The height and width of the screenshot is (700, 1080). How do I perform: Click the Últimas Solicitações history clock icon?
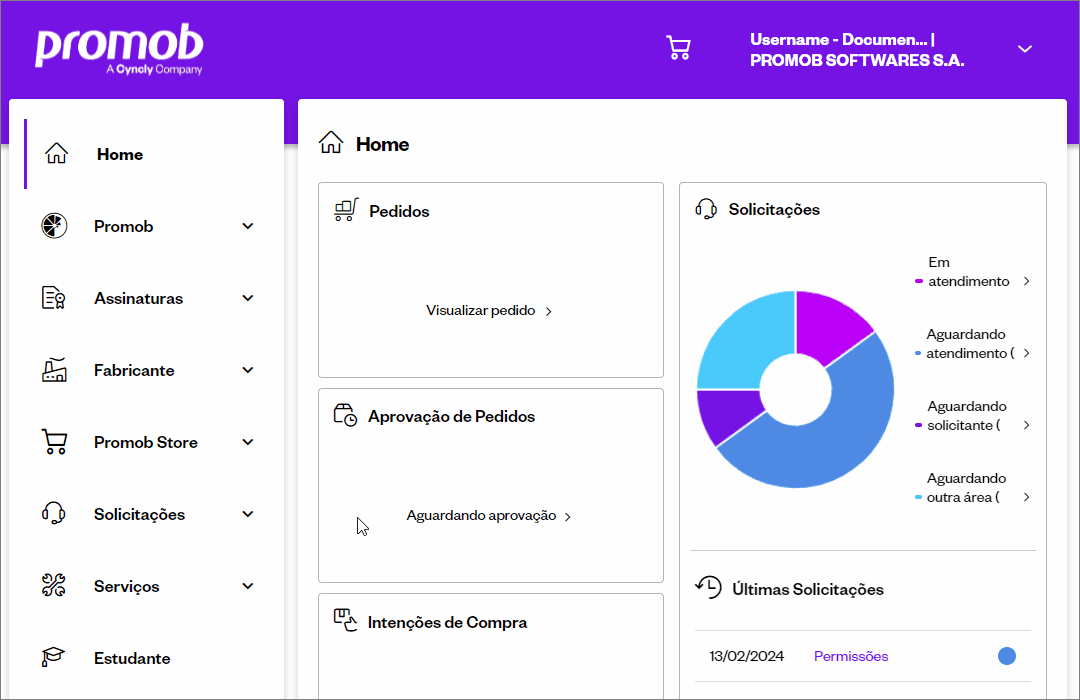point(708,588)
